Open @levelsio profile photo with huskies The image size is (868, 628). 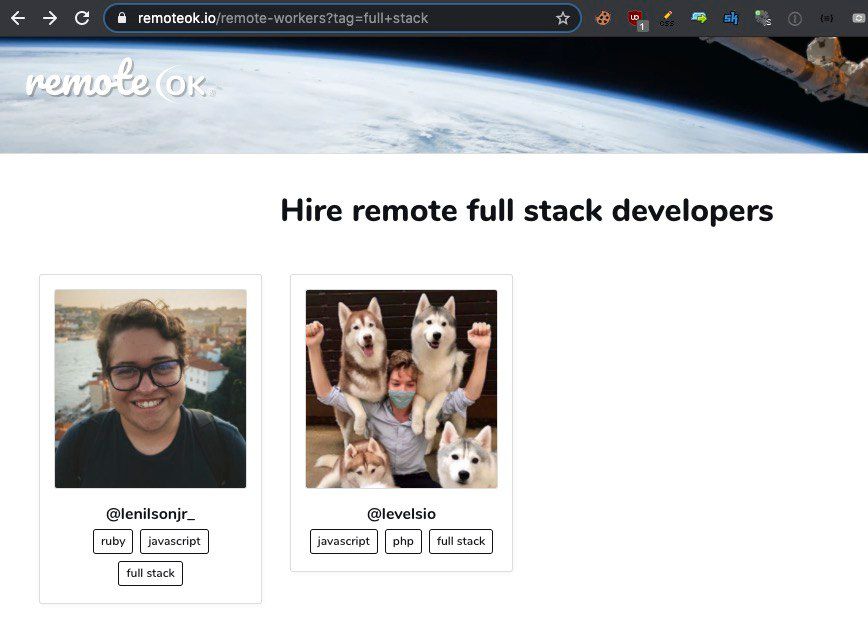click(x=401, y=389)
